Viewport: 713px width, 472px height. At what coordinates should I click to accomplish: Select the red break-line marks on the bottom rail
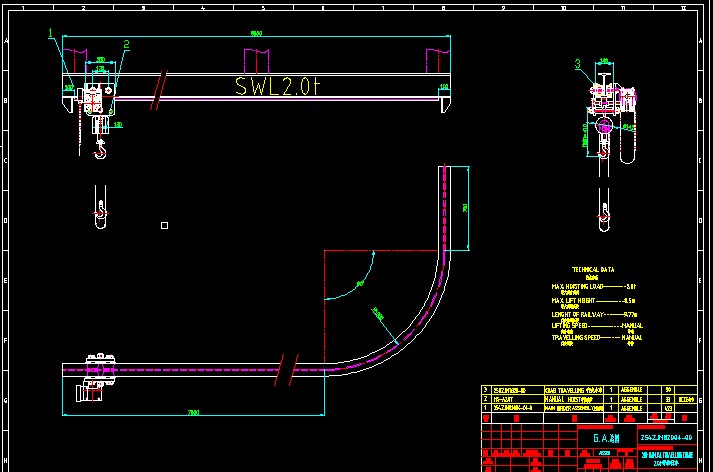[x=290, y=367]
